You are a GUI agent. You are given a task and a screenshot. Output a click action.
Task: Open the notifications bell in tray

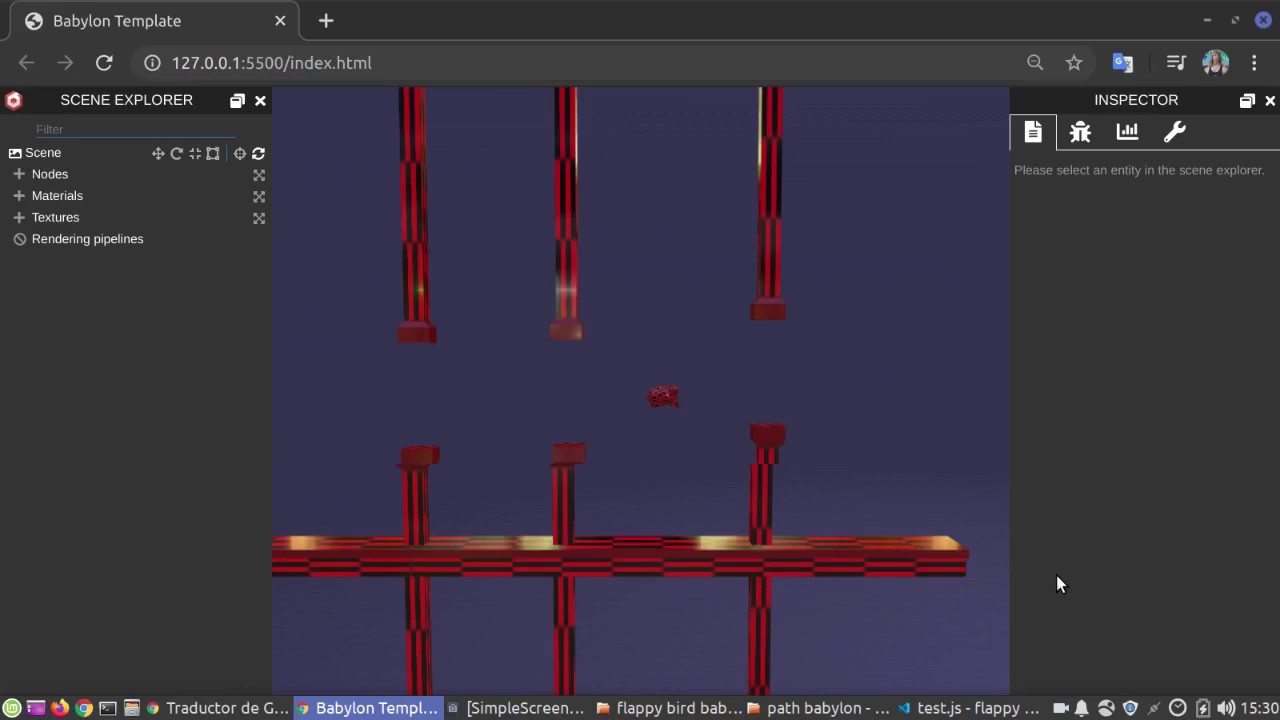click(1081, 708)
